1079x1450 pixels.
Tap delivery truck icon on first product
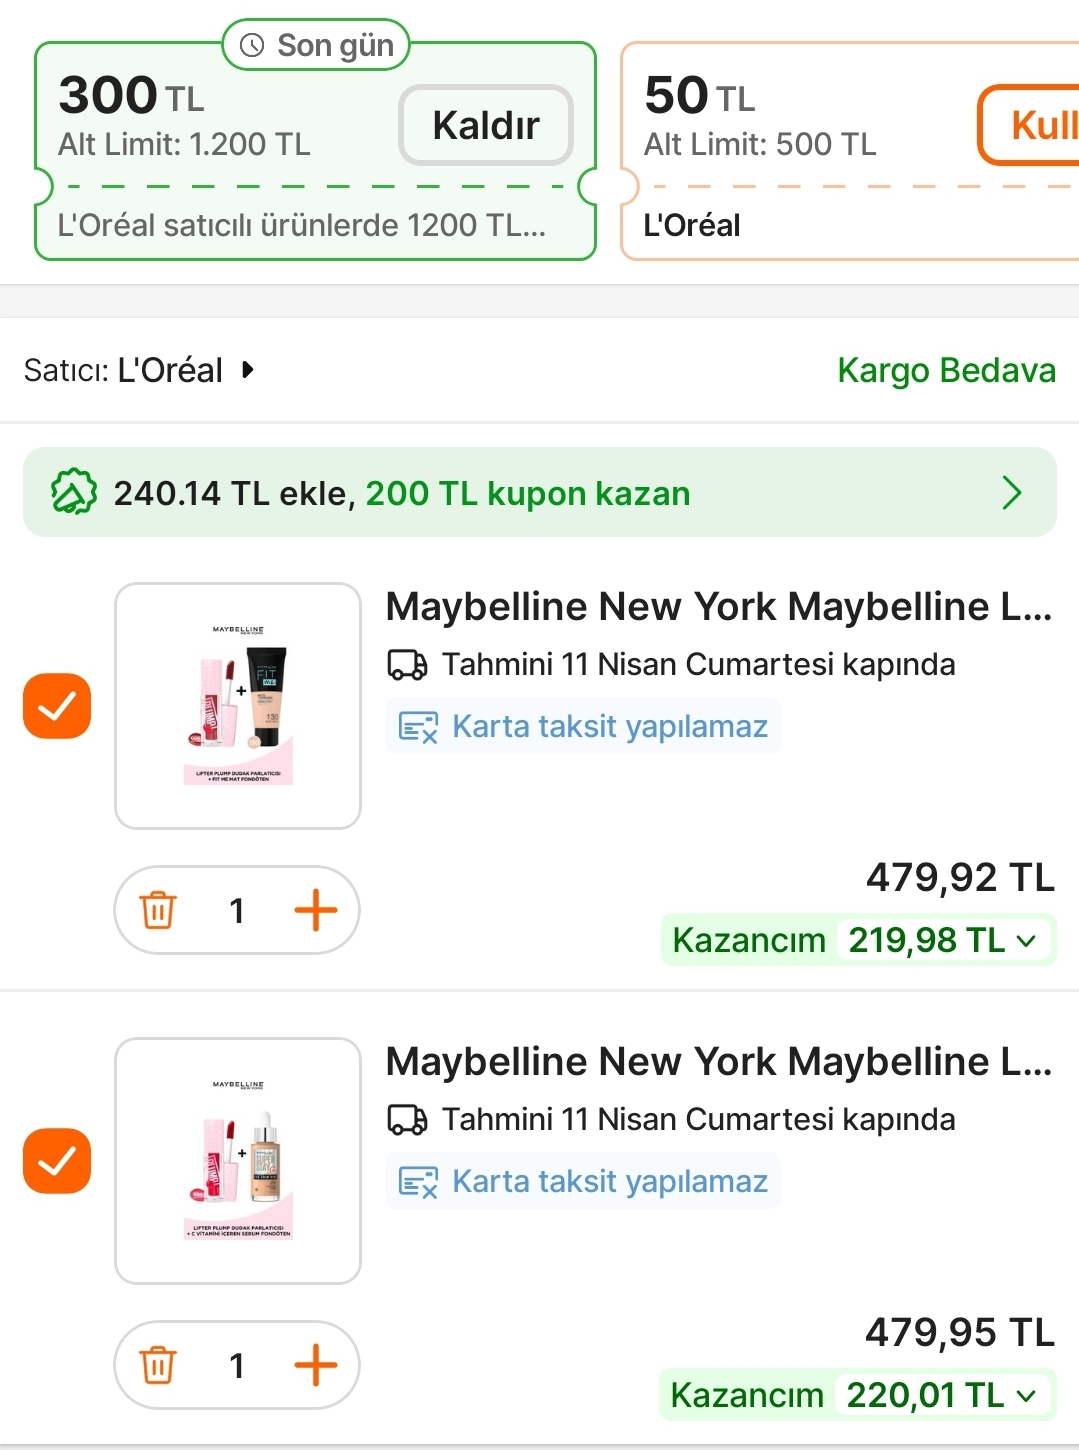click(407, 665)
